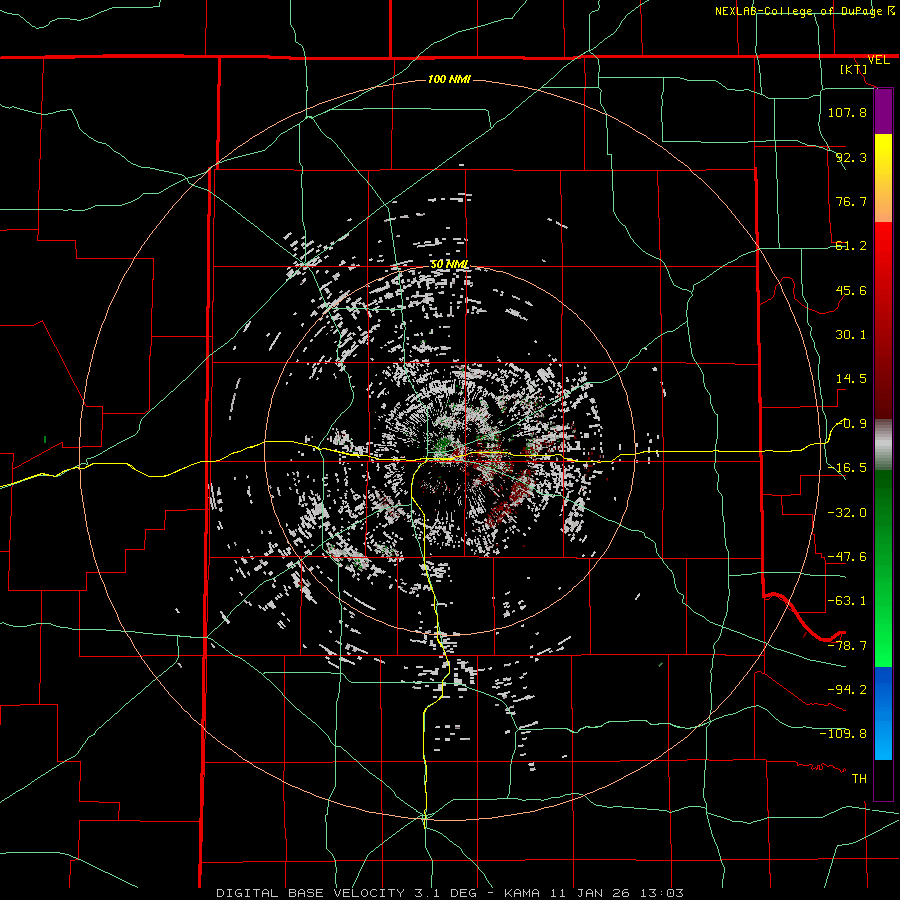
Task: Click the -78.7 velocity legend value
Action: point(847,646)
